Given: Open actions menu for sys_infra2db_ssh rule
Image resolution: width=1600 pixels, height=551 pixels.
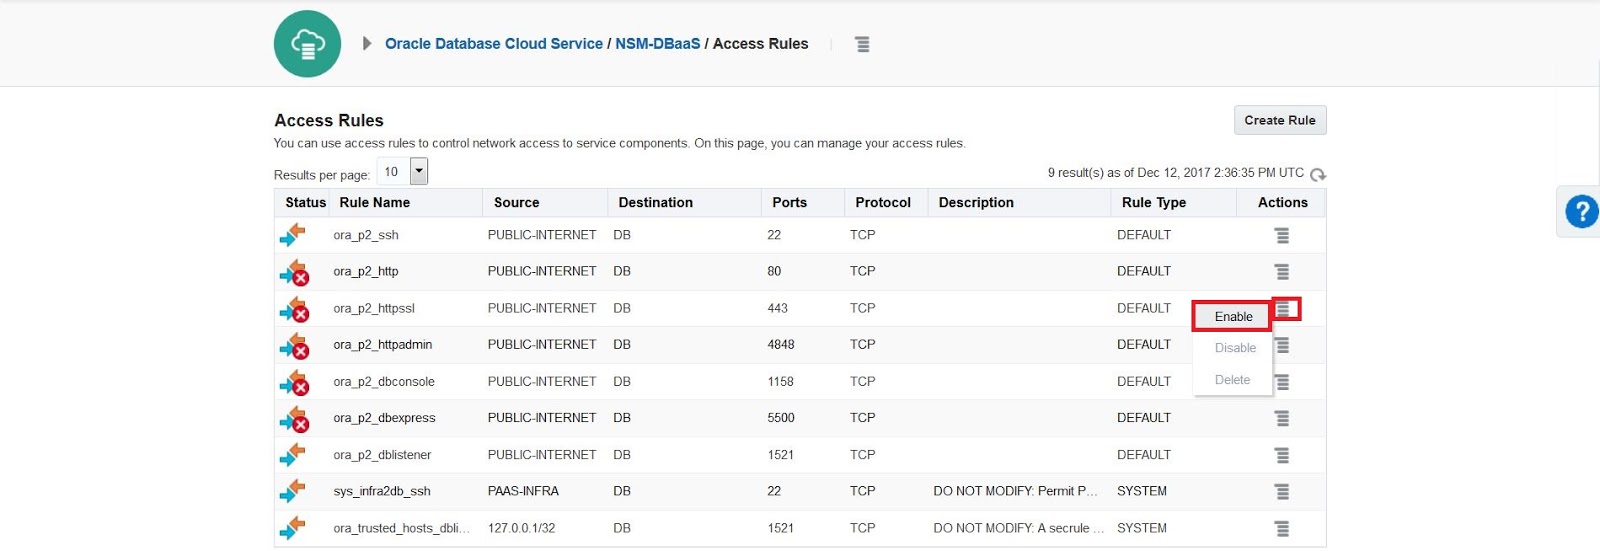Looking at the screenshot, I should click(1282, 492).
